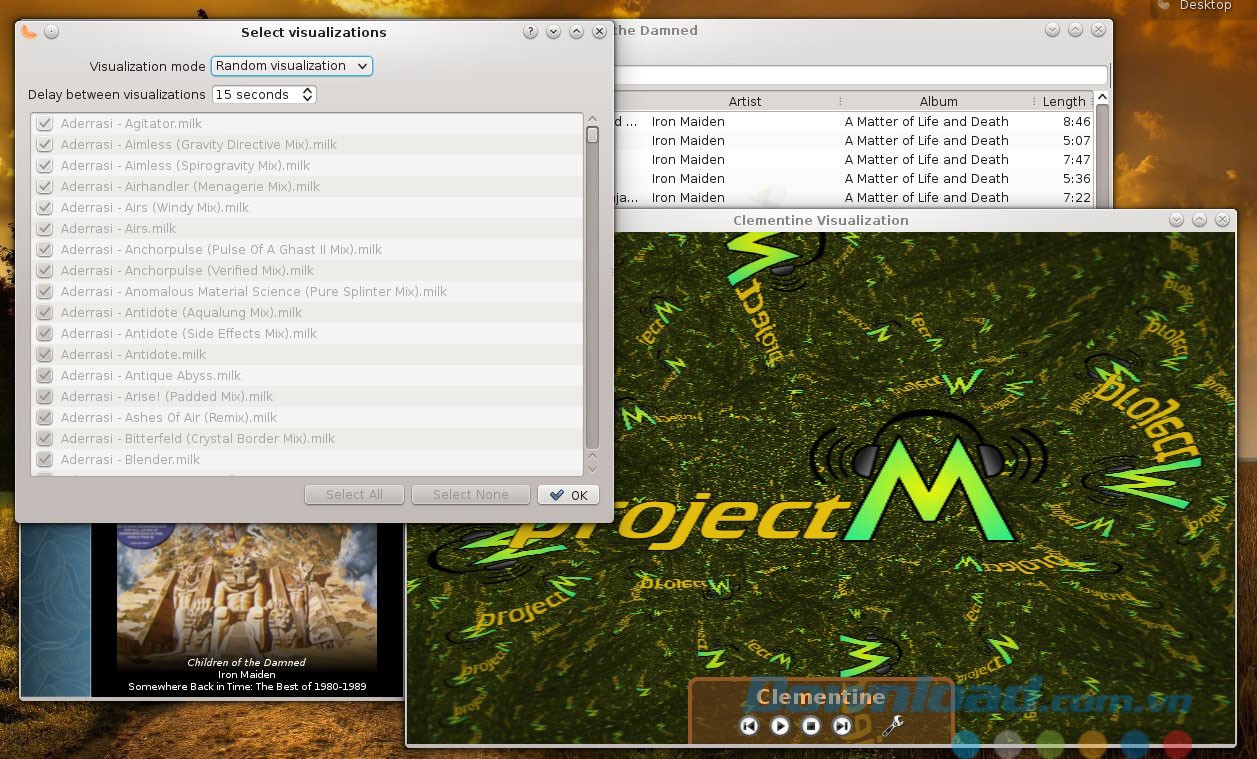Click the previous track button in visualization overlay
The image size is (1257, 759).
point(749,726)
